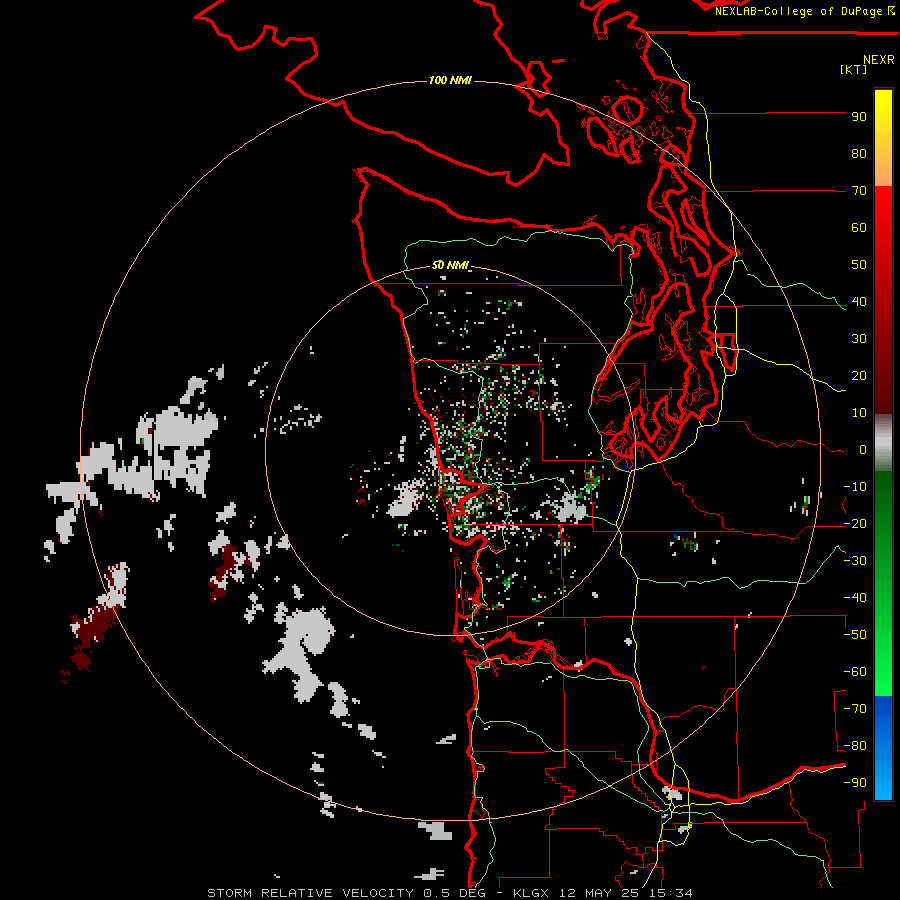900x900 pixels.
Task: Click the -90 value on velocity scale
Action: point(855,783)
